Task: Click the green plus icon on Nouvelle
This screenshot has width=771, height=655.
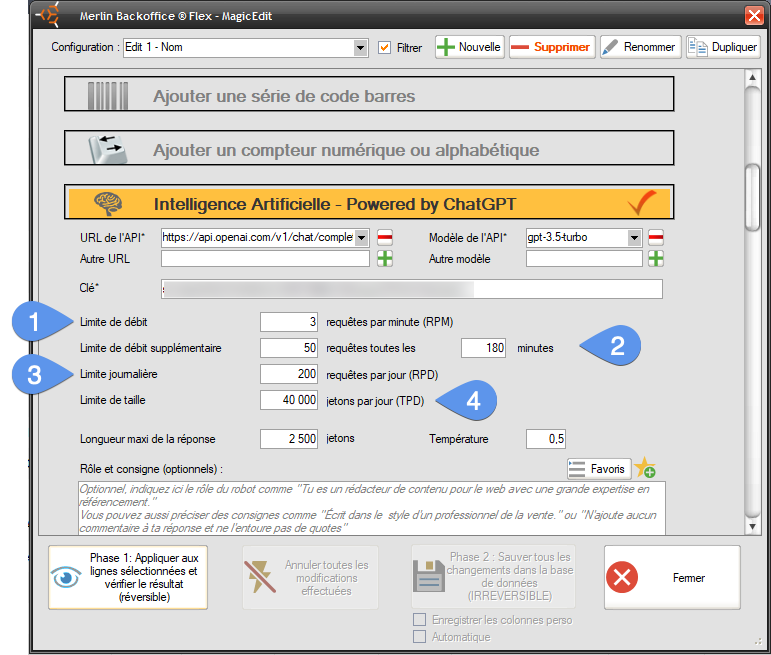Action: click(445, 47)
